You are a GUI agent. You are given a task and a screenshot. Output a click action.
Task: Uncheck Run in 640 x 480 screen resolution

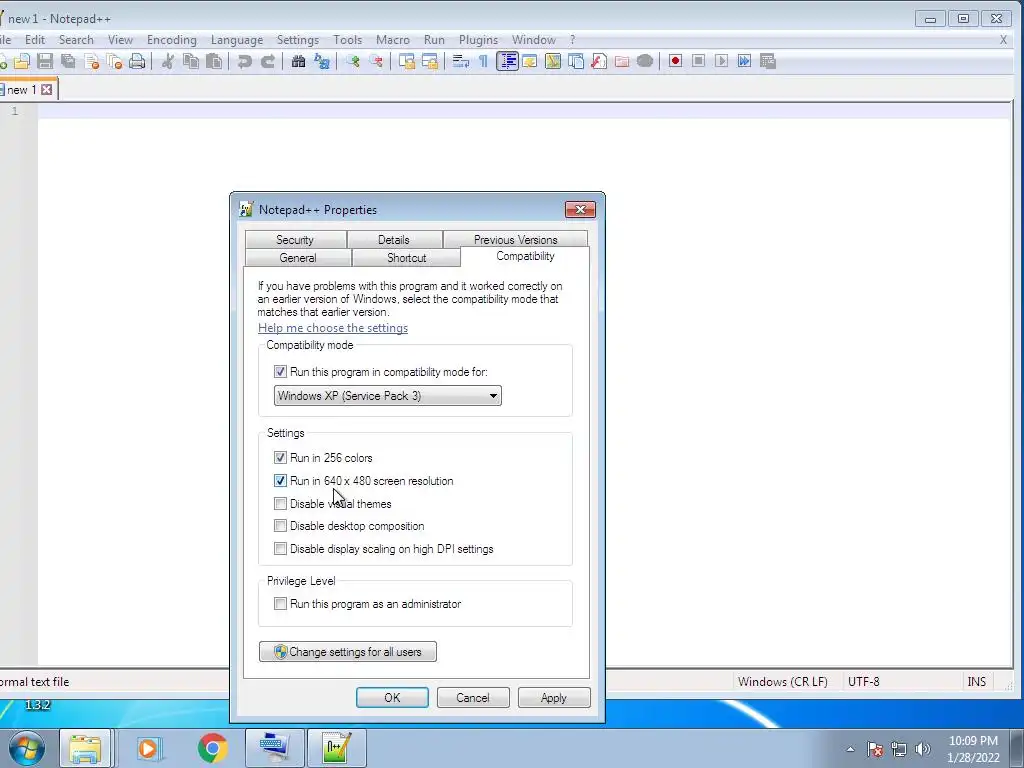pyautogui.click(x=280, y=481)
